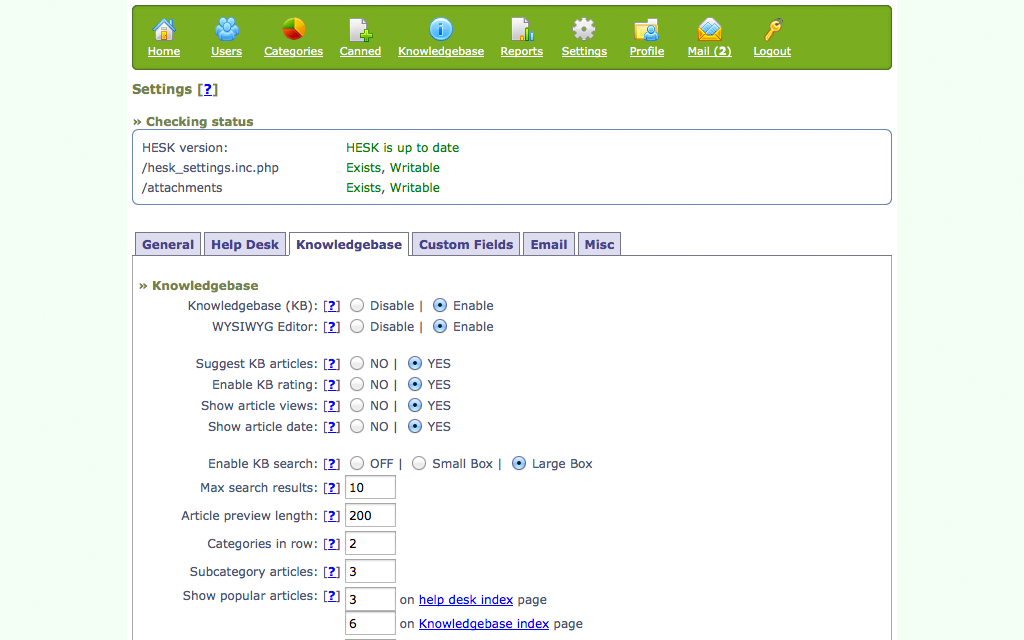Click the Logout key icon
Image resolution: width=1024 pixels, height=640 pixels.
click(x=771, y=30)
